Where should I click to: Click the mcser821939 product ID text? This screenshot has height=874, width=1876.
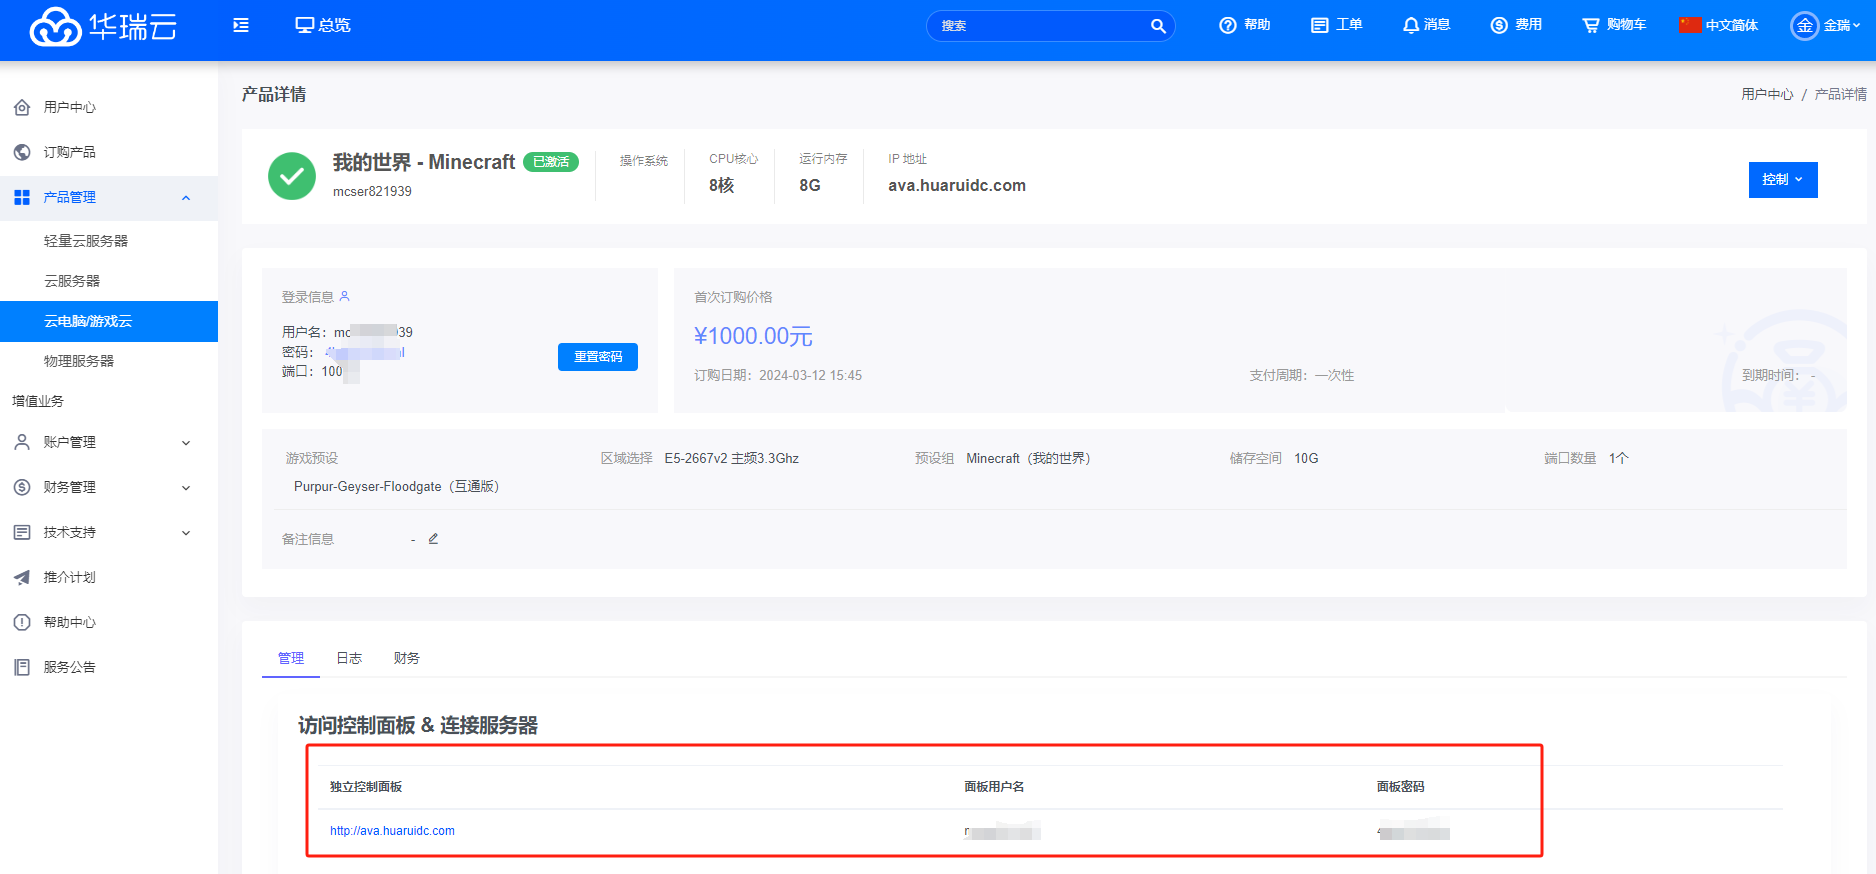point(372,191)
